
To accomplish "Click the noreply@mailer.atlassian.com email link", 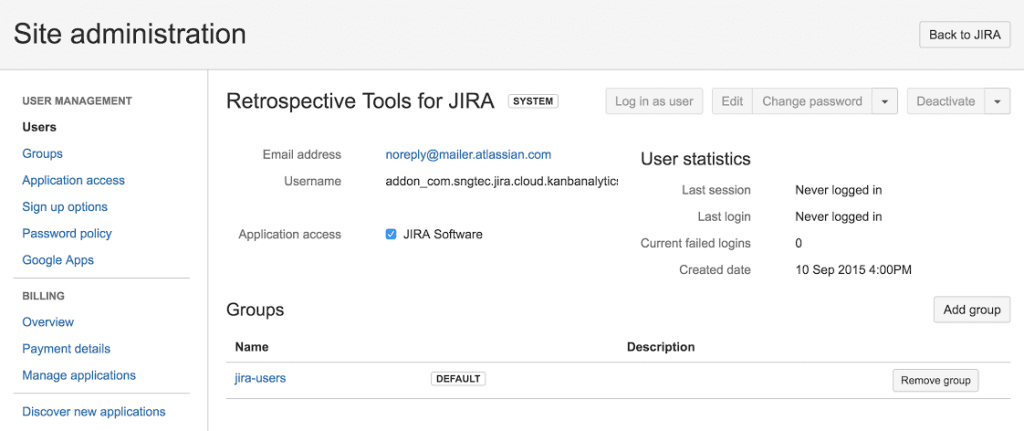I will pyautogui.click(x=468, y=155).
